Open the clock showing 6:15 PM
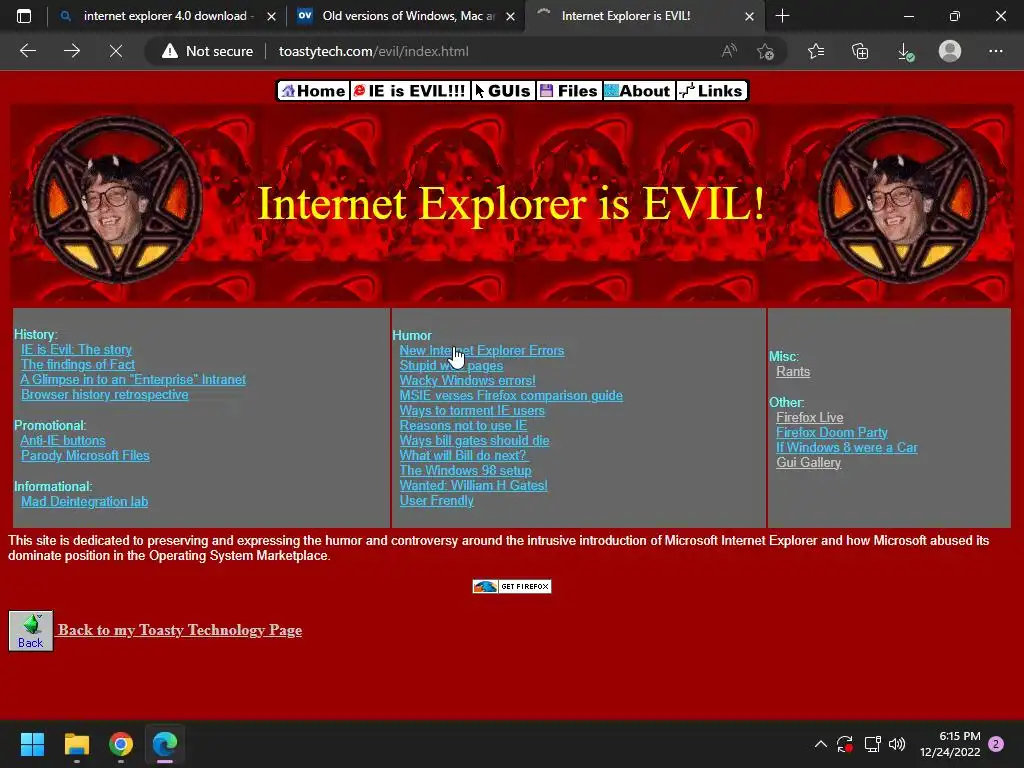1024x768 pixels. pos(950,744)
